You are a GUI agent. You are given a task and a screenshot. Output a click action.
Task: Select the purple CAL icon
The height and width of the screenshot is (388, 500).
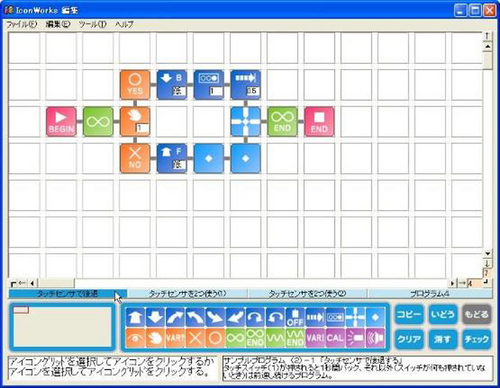pyautogui.click(x=335, y=338)
